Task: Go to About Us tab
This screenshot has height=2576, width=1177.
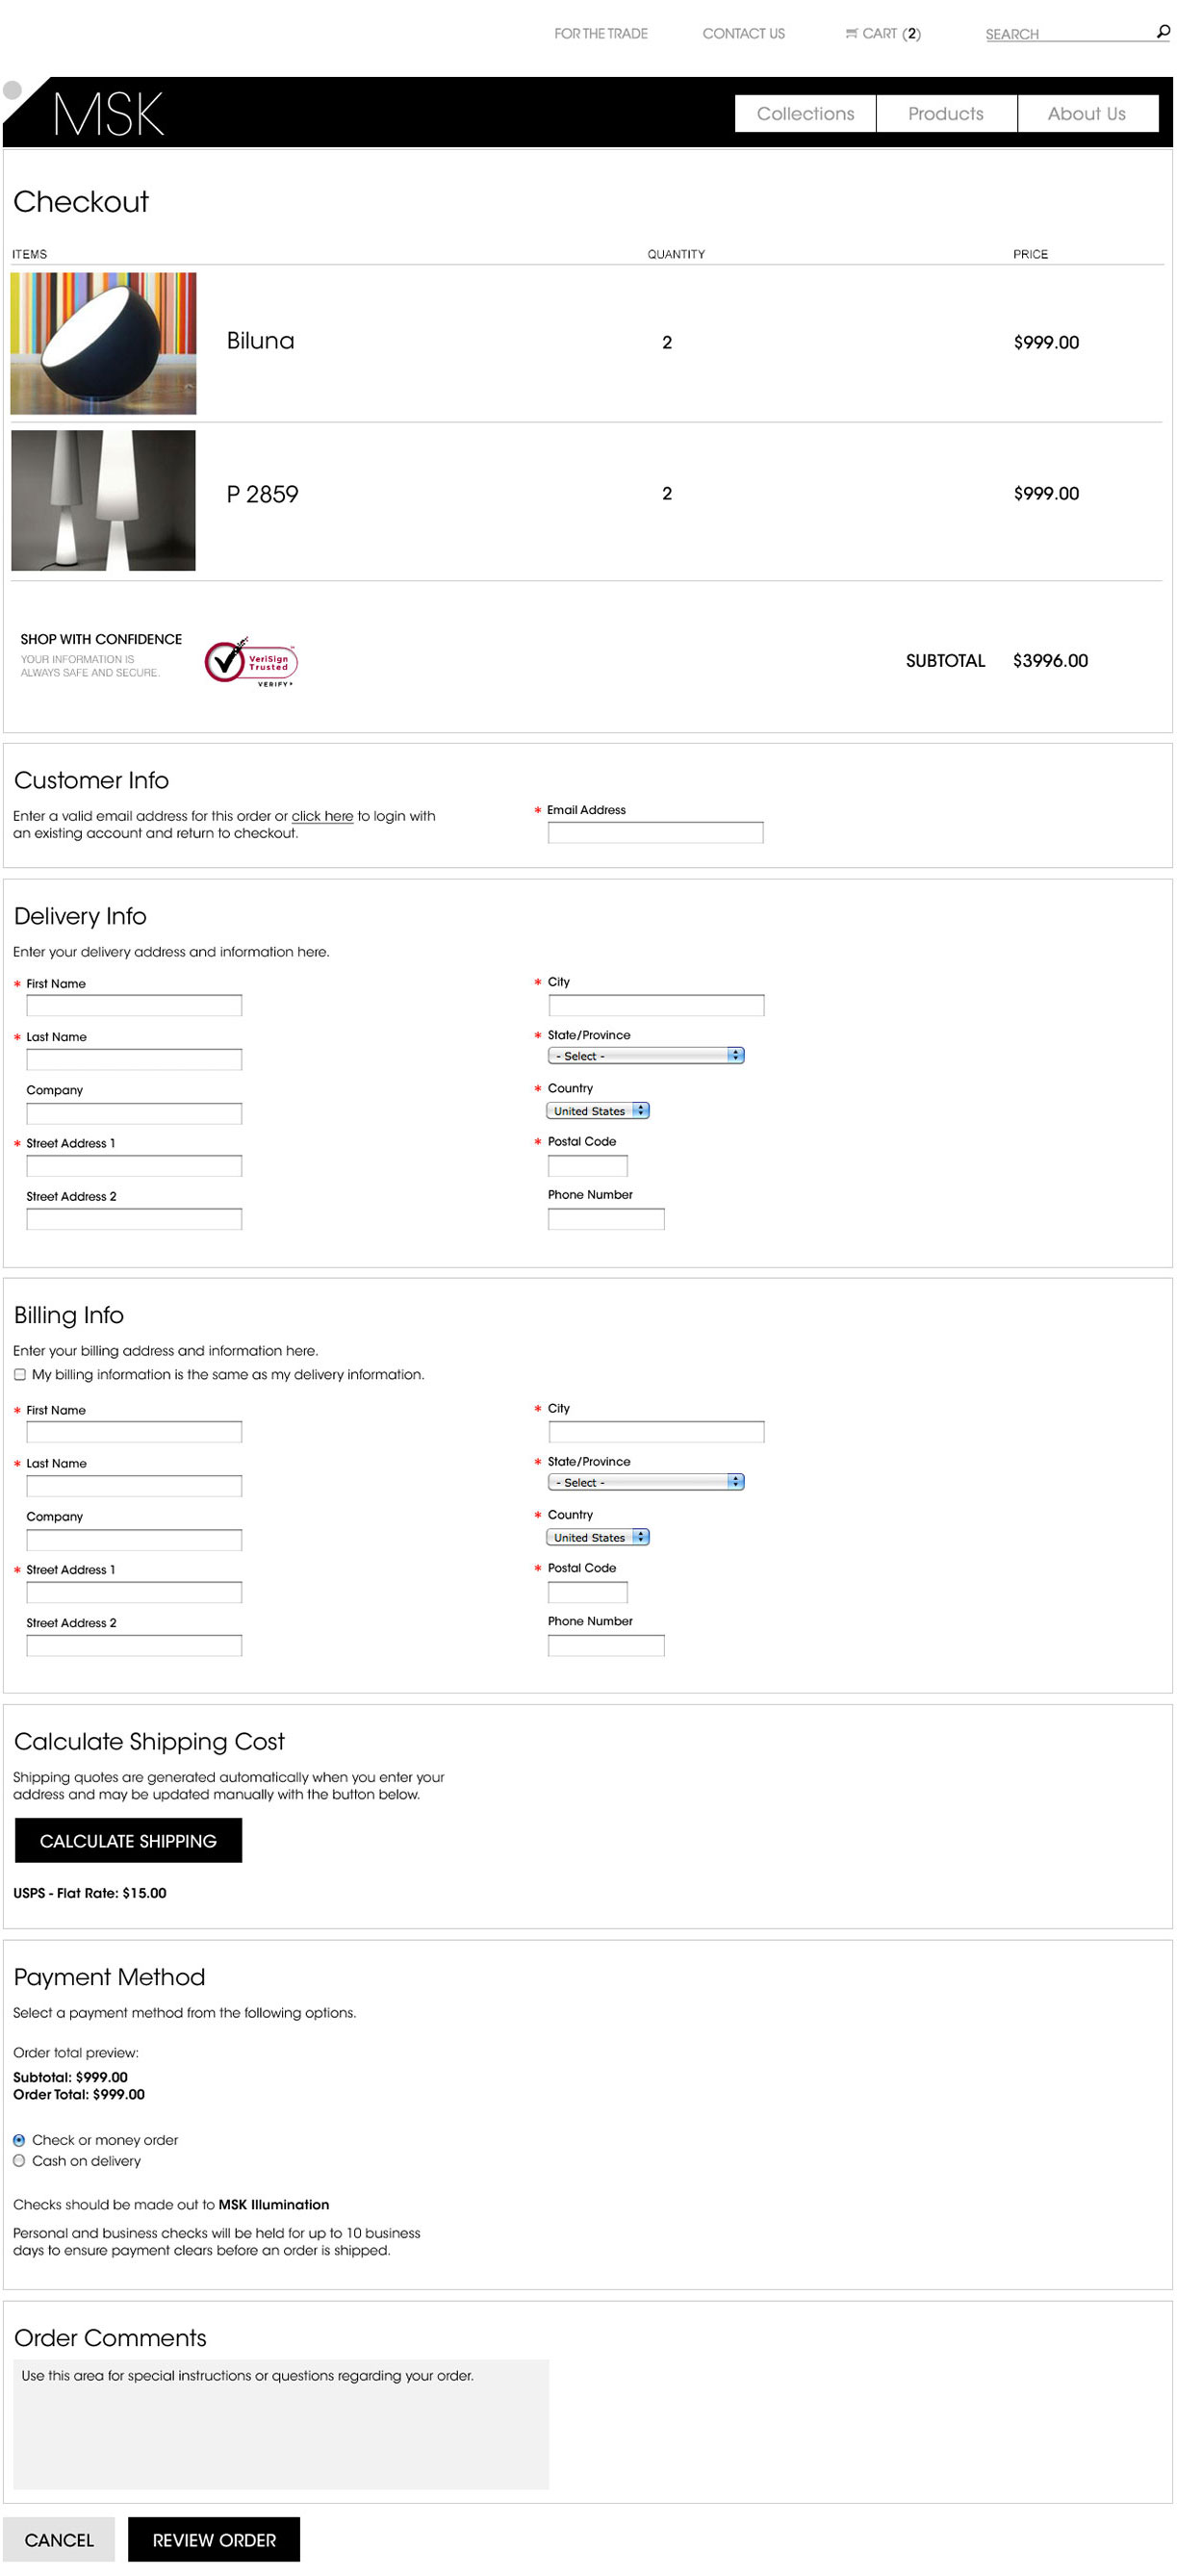Action: (x=1086, y=114)
